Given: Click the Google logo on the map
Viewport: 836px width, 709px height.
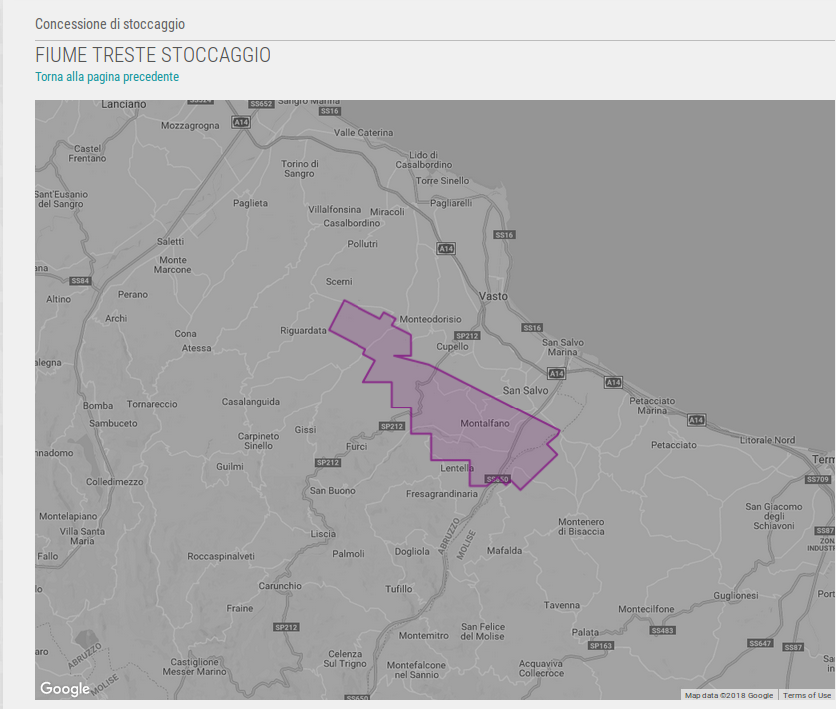Looking at the screenshot, I should click(65, 689).
